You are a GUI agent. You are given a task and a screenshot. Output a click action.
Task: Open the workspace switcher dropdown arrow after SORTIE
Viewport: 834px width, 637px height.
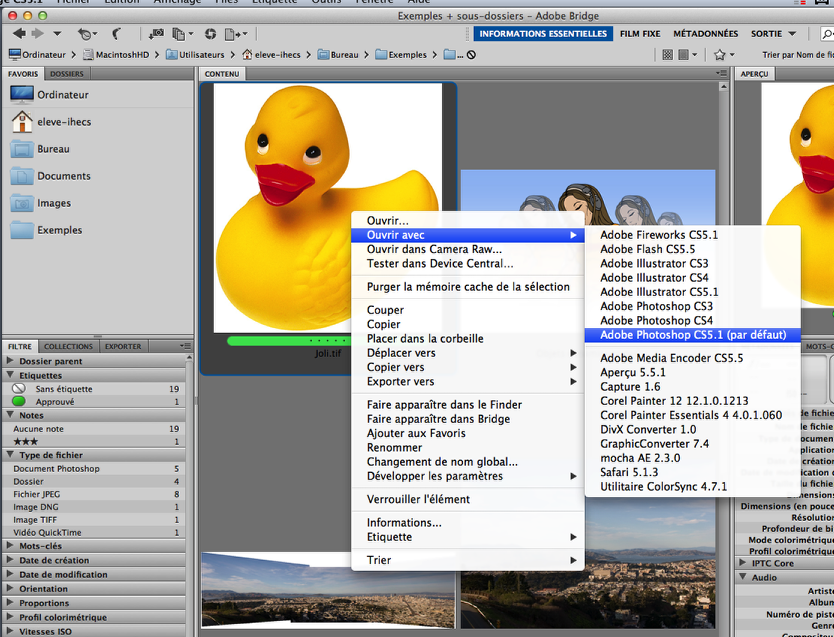792,33
